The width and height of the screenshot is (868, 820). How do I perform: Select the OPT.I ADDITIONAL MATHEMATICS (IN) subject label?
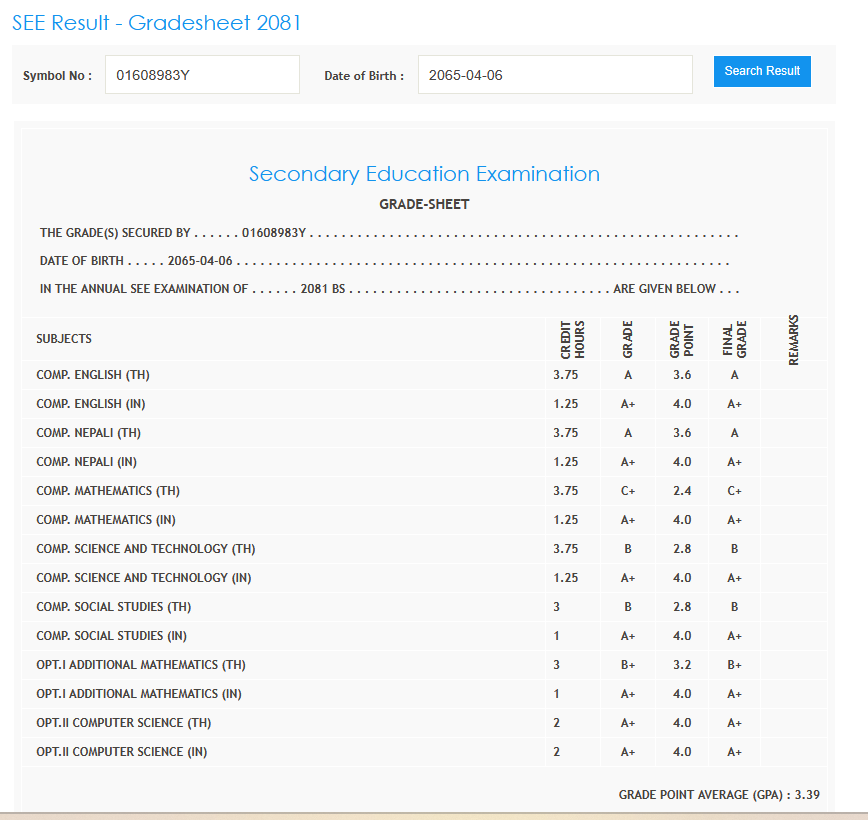click(140, 694)
